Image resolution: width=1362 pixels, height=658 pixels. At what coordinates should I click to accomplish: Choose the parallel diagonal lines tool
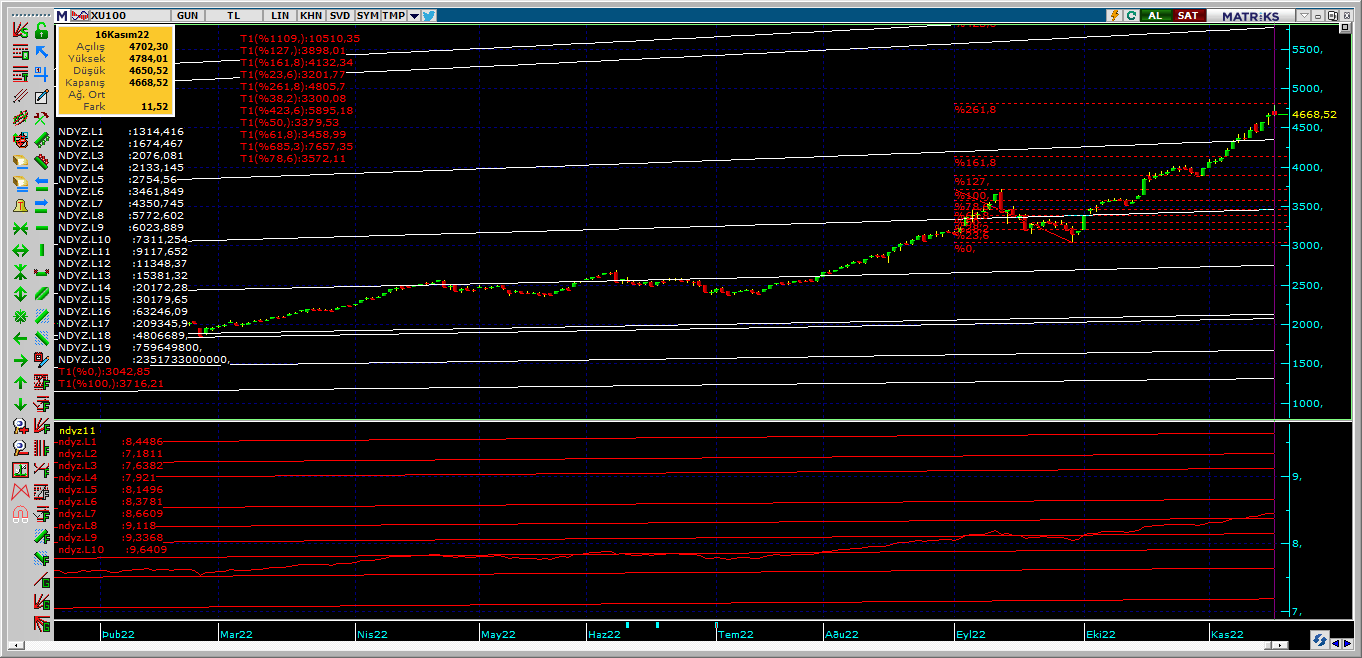pyautogui.click(x=20, y=96)
